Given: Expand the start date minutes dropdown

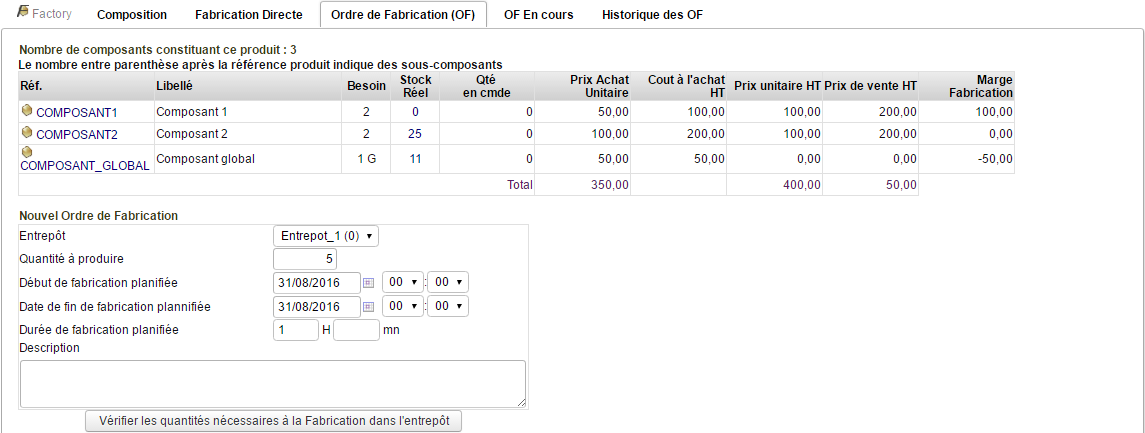Looking at the screenshot, I should pos(447,283).
